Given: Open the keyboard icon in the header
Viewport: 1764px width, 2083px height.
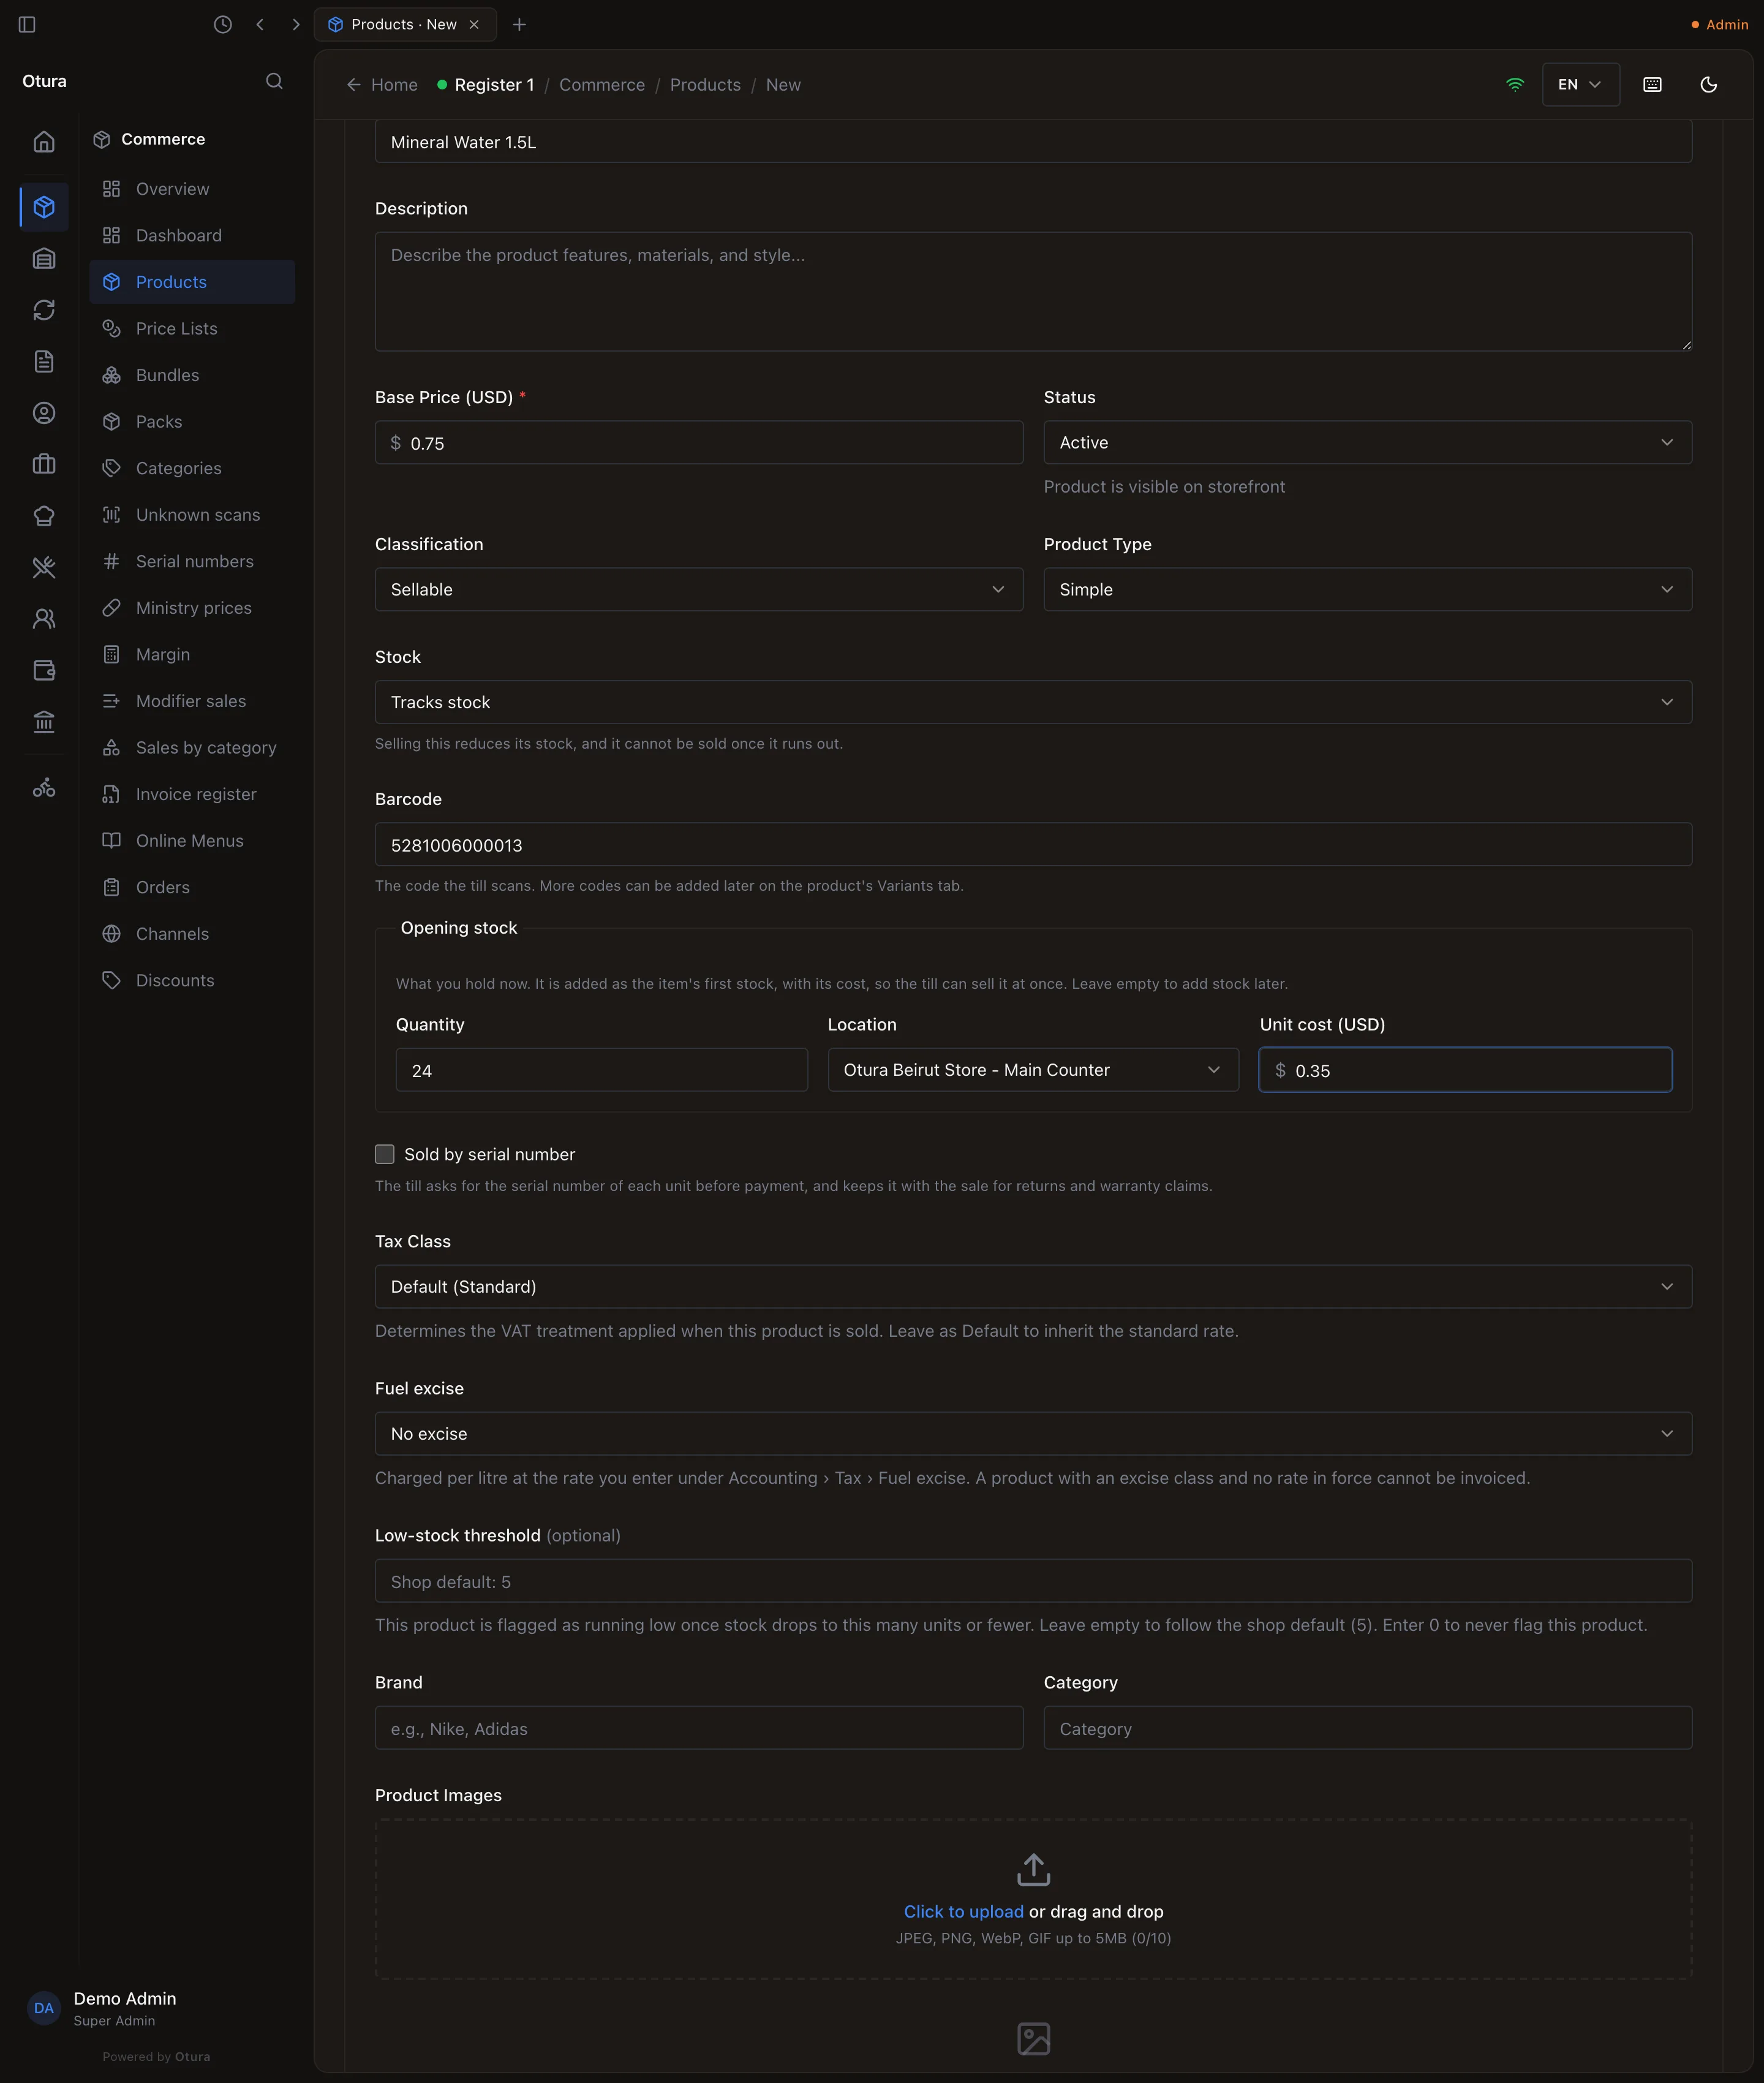Looking at the screenshot, I should (1652, 85).
